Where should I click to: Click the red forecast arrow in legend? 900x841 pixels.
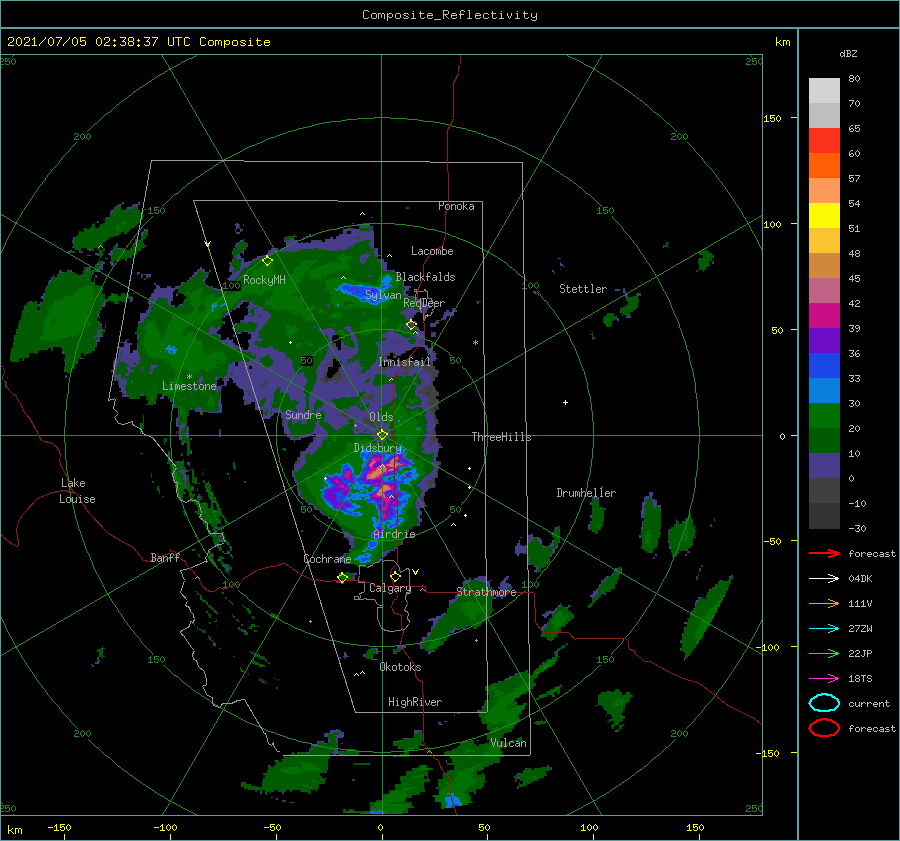click(824, 553)
